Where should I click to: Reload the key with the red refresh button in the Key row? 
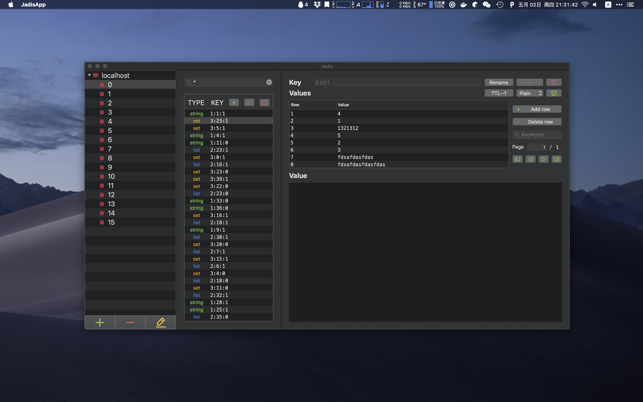554,82
